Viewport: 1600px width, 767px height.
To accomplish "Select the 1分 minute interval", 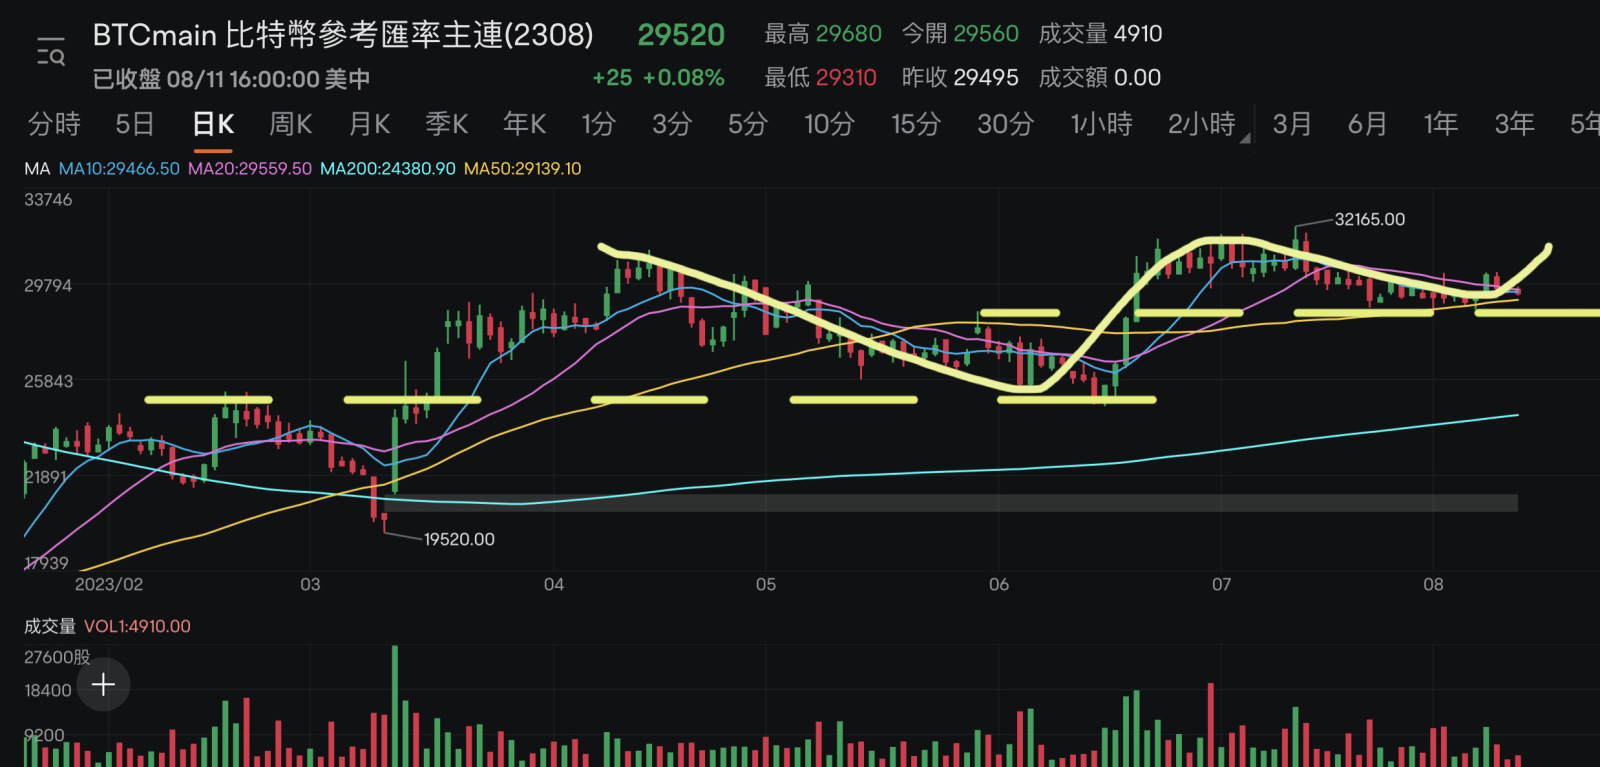I will (599, 124).
